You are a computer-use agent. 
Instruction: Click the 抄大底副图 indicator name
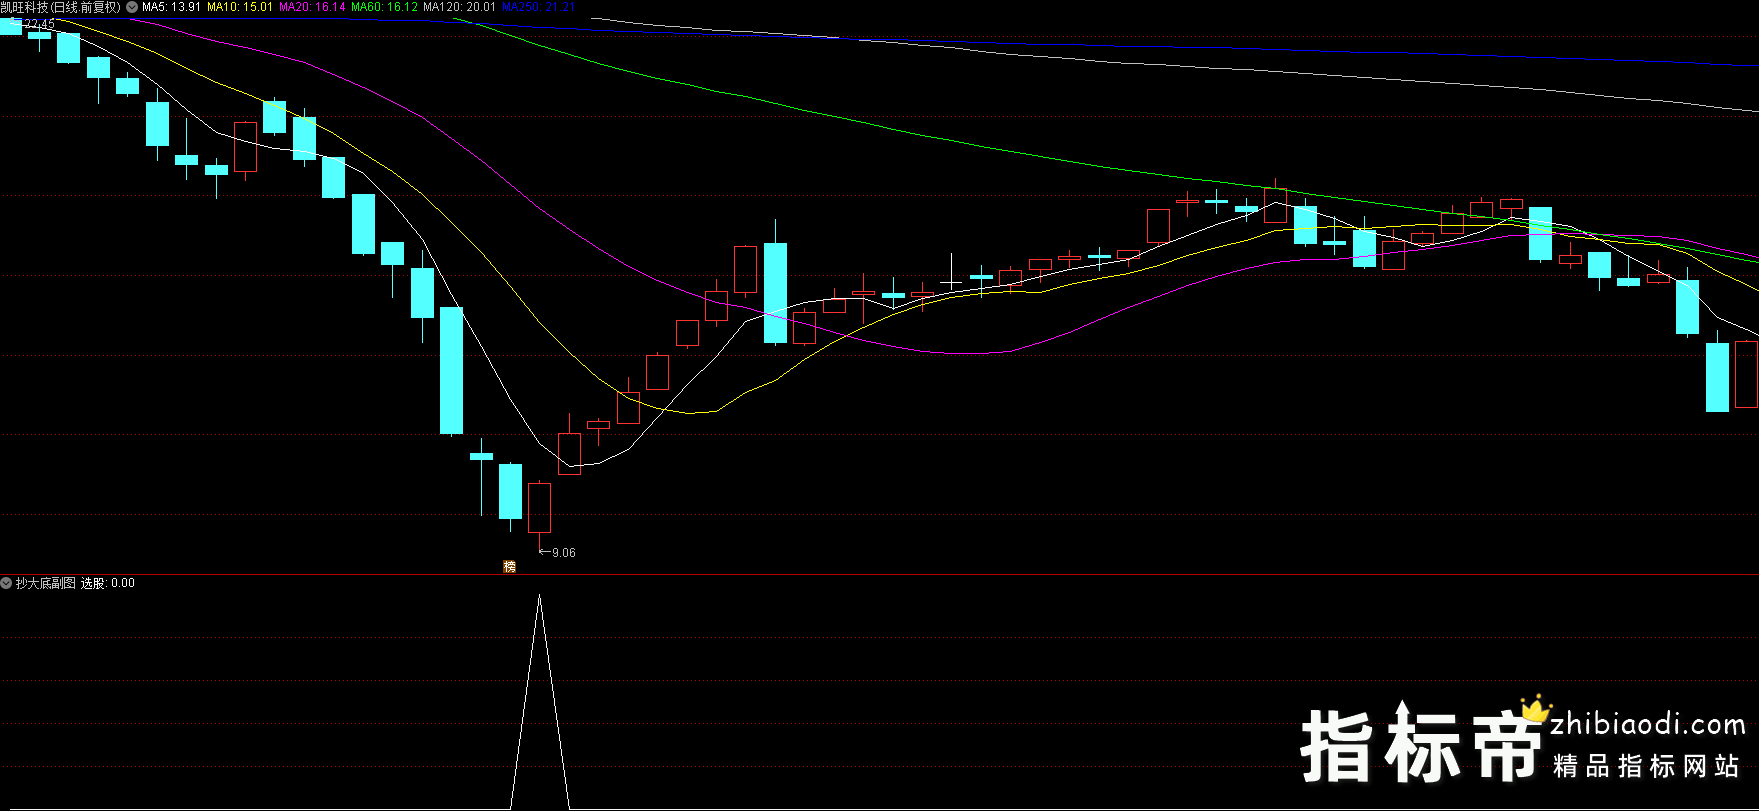(46, 583)
